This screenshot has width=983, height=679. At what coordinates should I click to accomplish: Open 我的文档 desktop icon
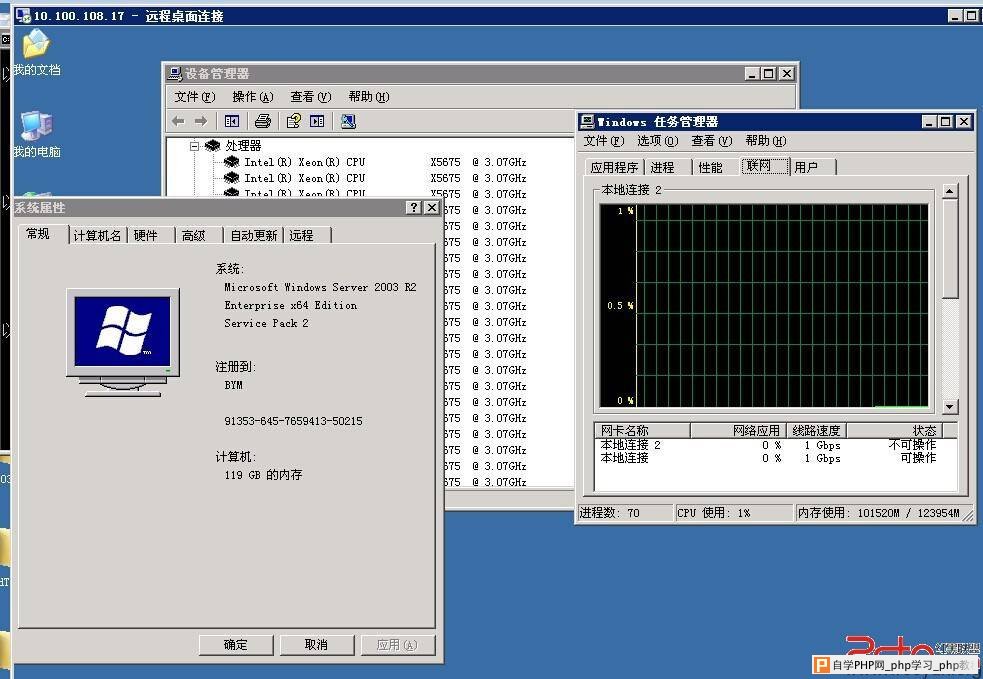click(36, 53)
